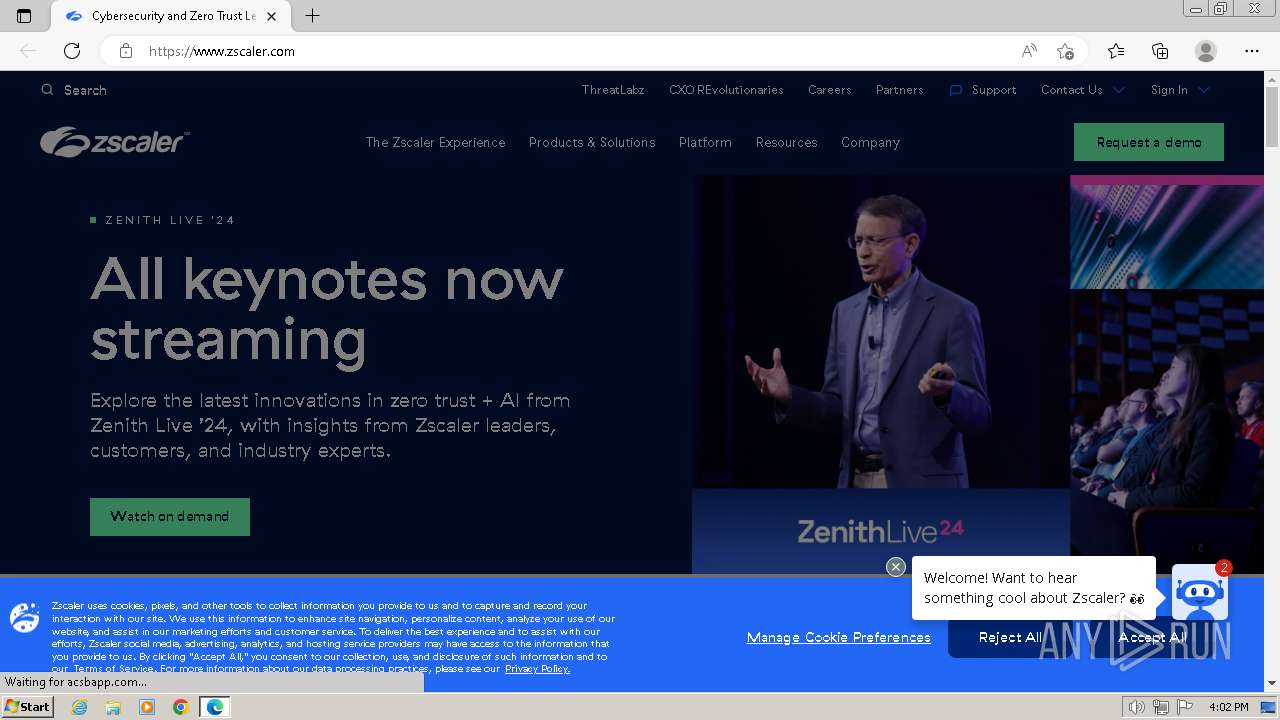The height and width of the screenshot is (720, 1280).
Task: Open The Zscaler Experience menu
Action: pos(435,142)
